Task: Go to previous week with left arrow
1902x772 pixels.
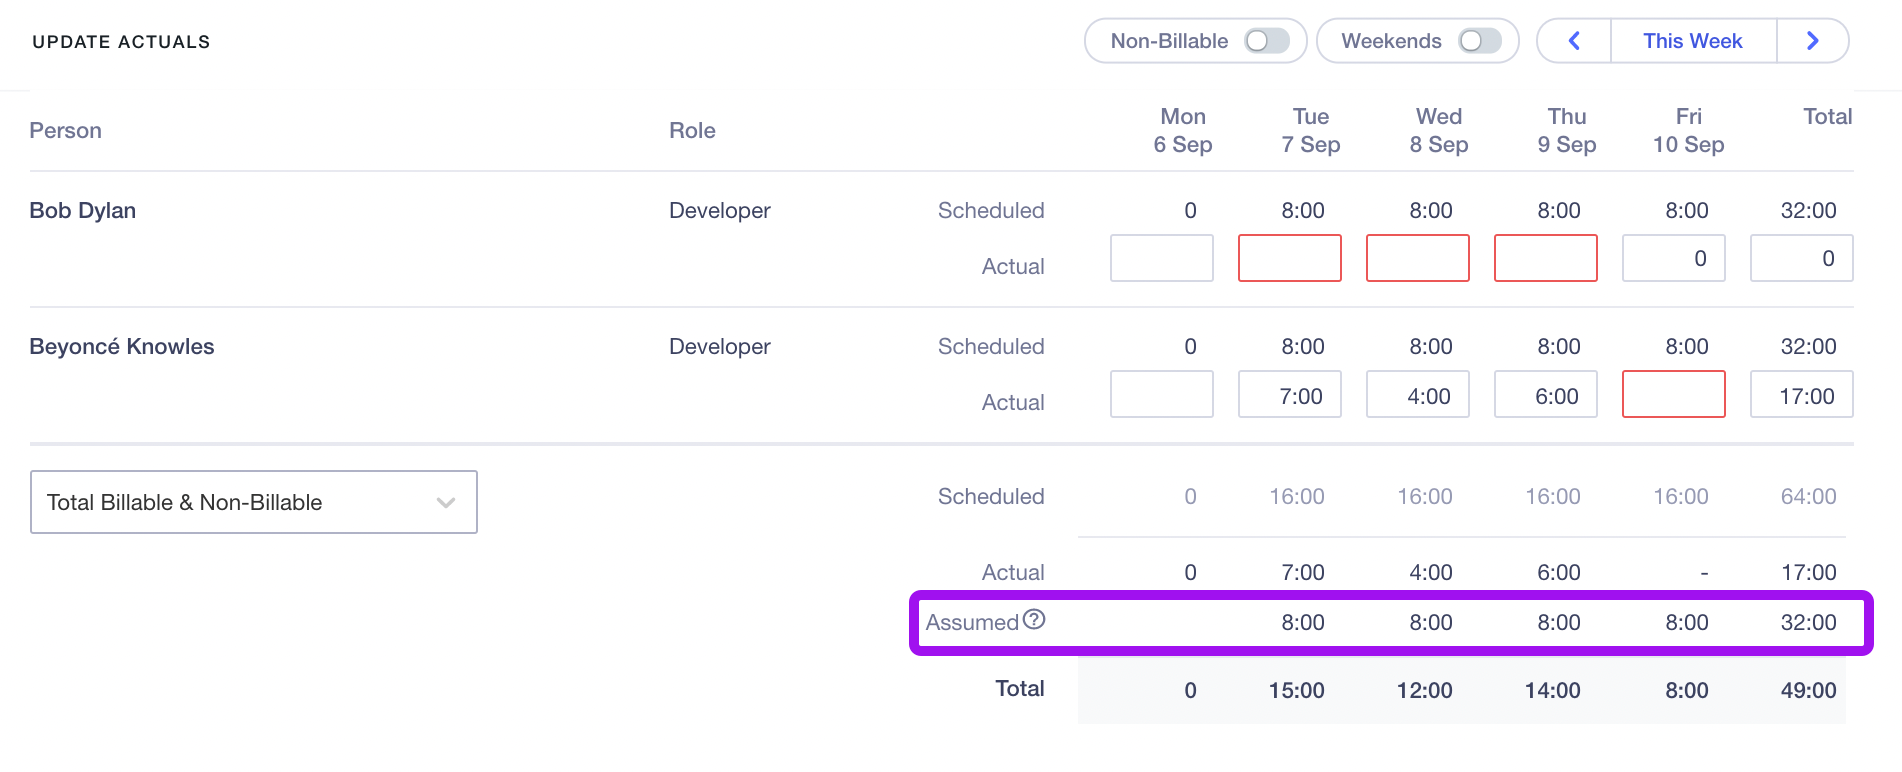Action: (1574, 41)
